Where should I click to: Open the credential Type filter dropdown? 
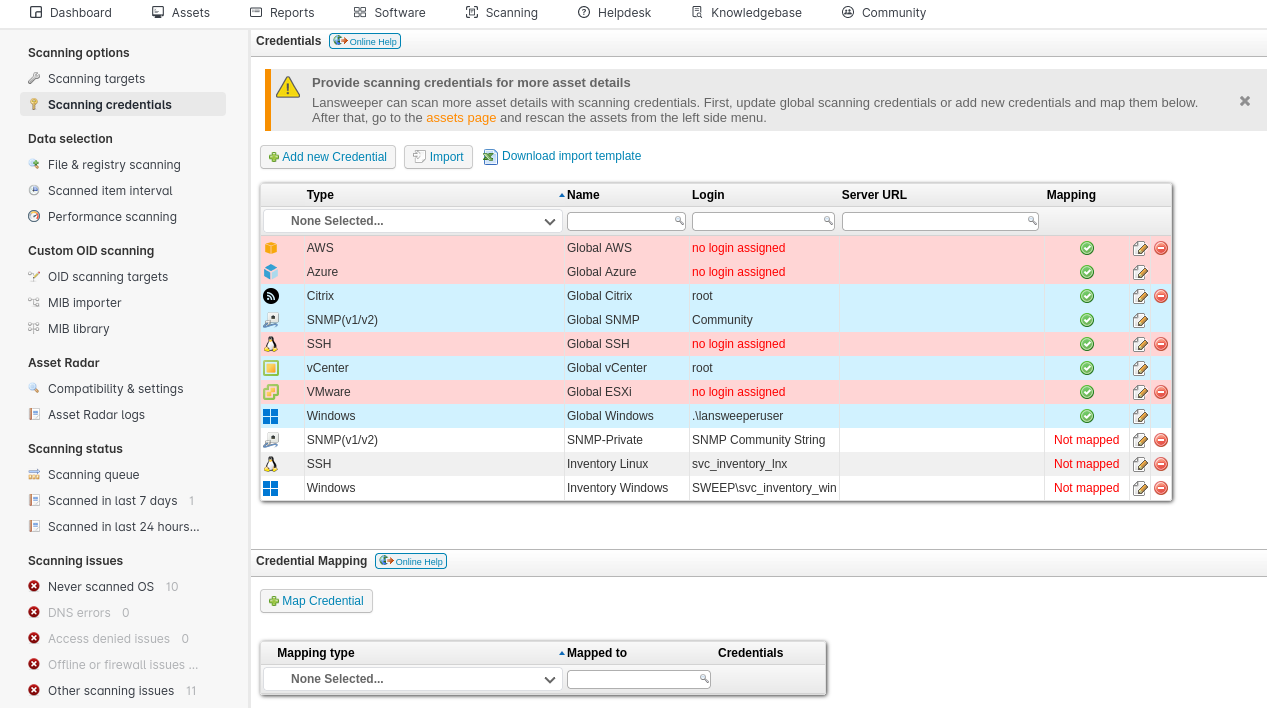pos(412,221)
